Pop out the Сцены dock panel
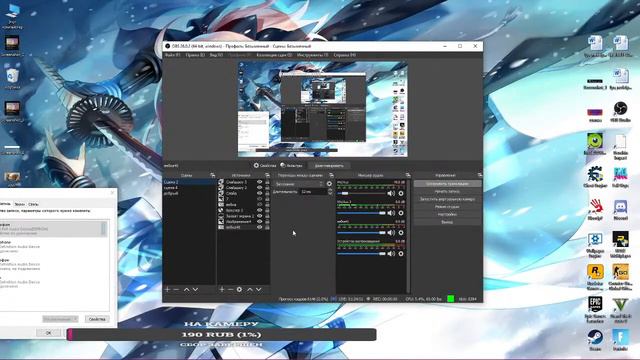640x360 pixels. coord(213,175)
